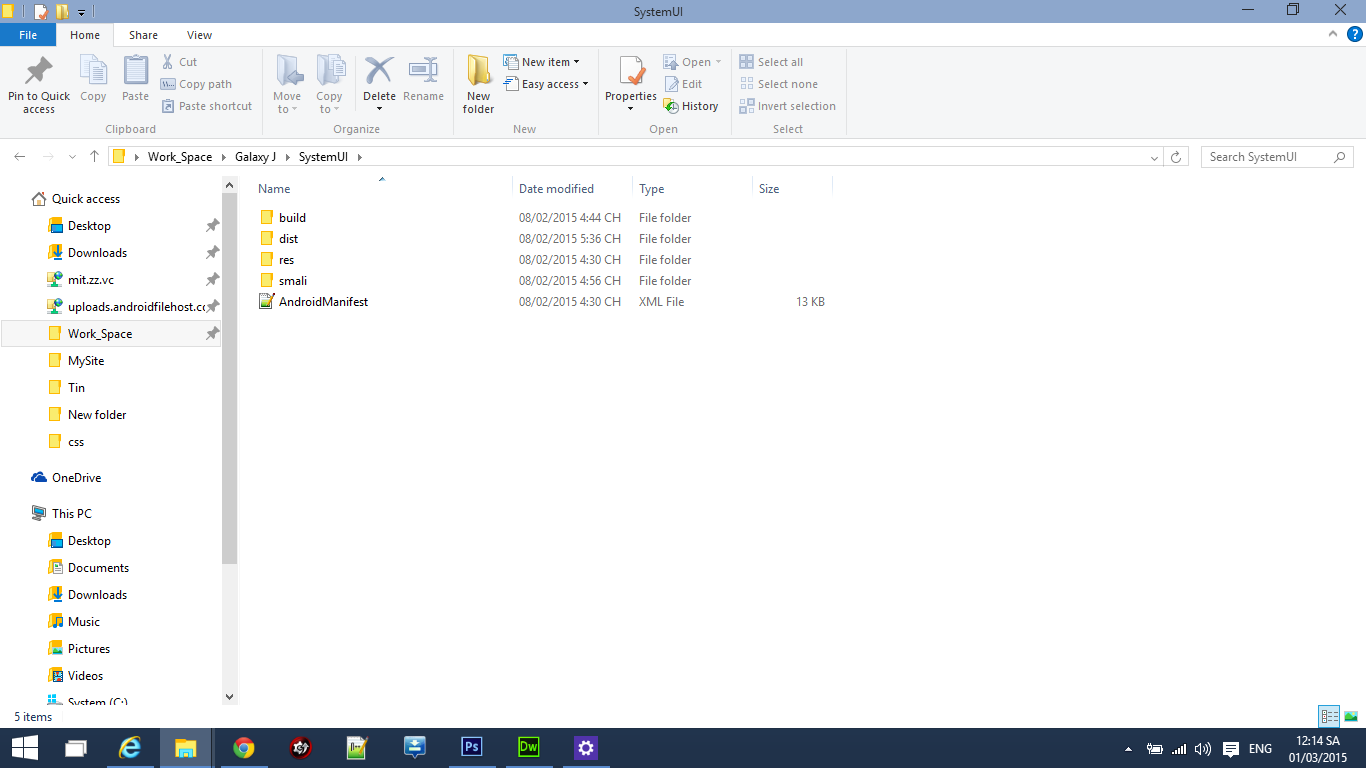
Task: Open the Open button dropdown arrow
Action: click(718, 62)
